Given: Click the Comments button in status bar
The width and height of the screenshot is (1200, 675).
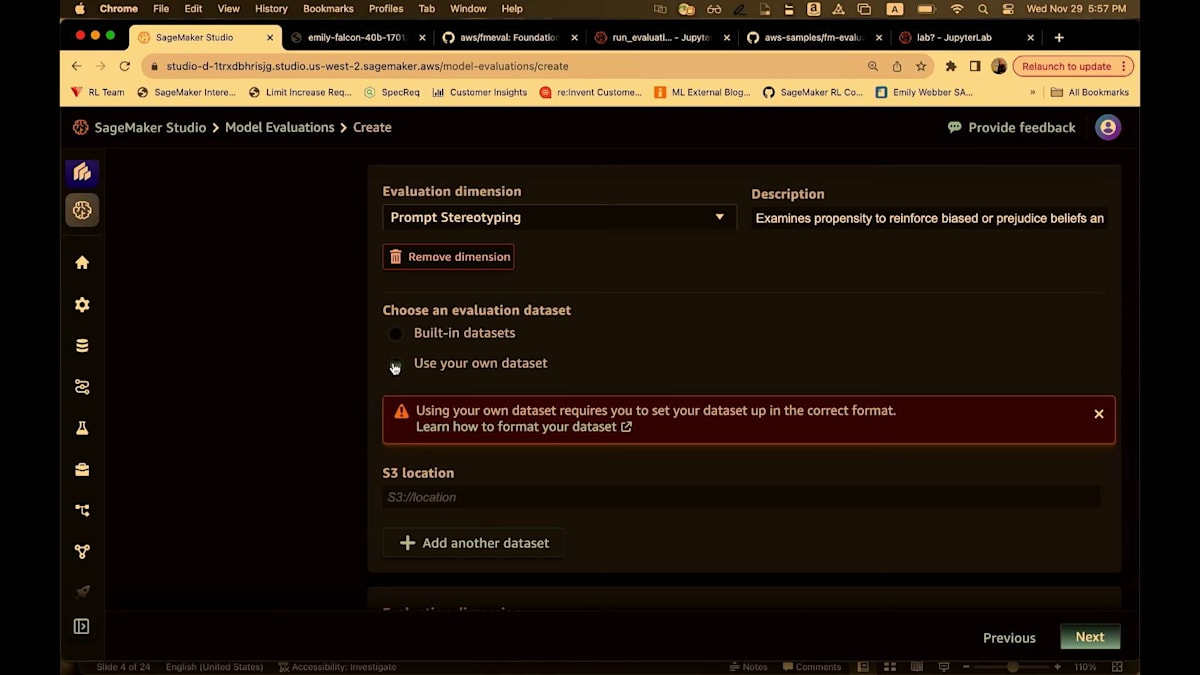Looking at the screenshot, I should click(x=812, y=667).
